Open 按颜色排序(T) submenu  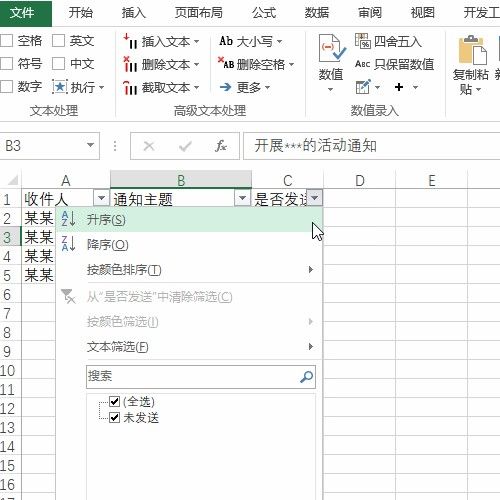(189, 270)
